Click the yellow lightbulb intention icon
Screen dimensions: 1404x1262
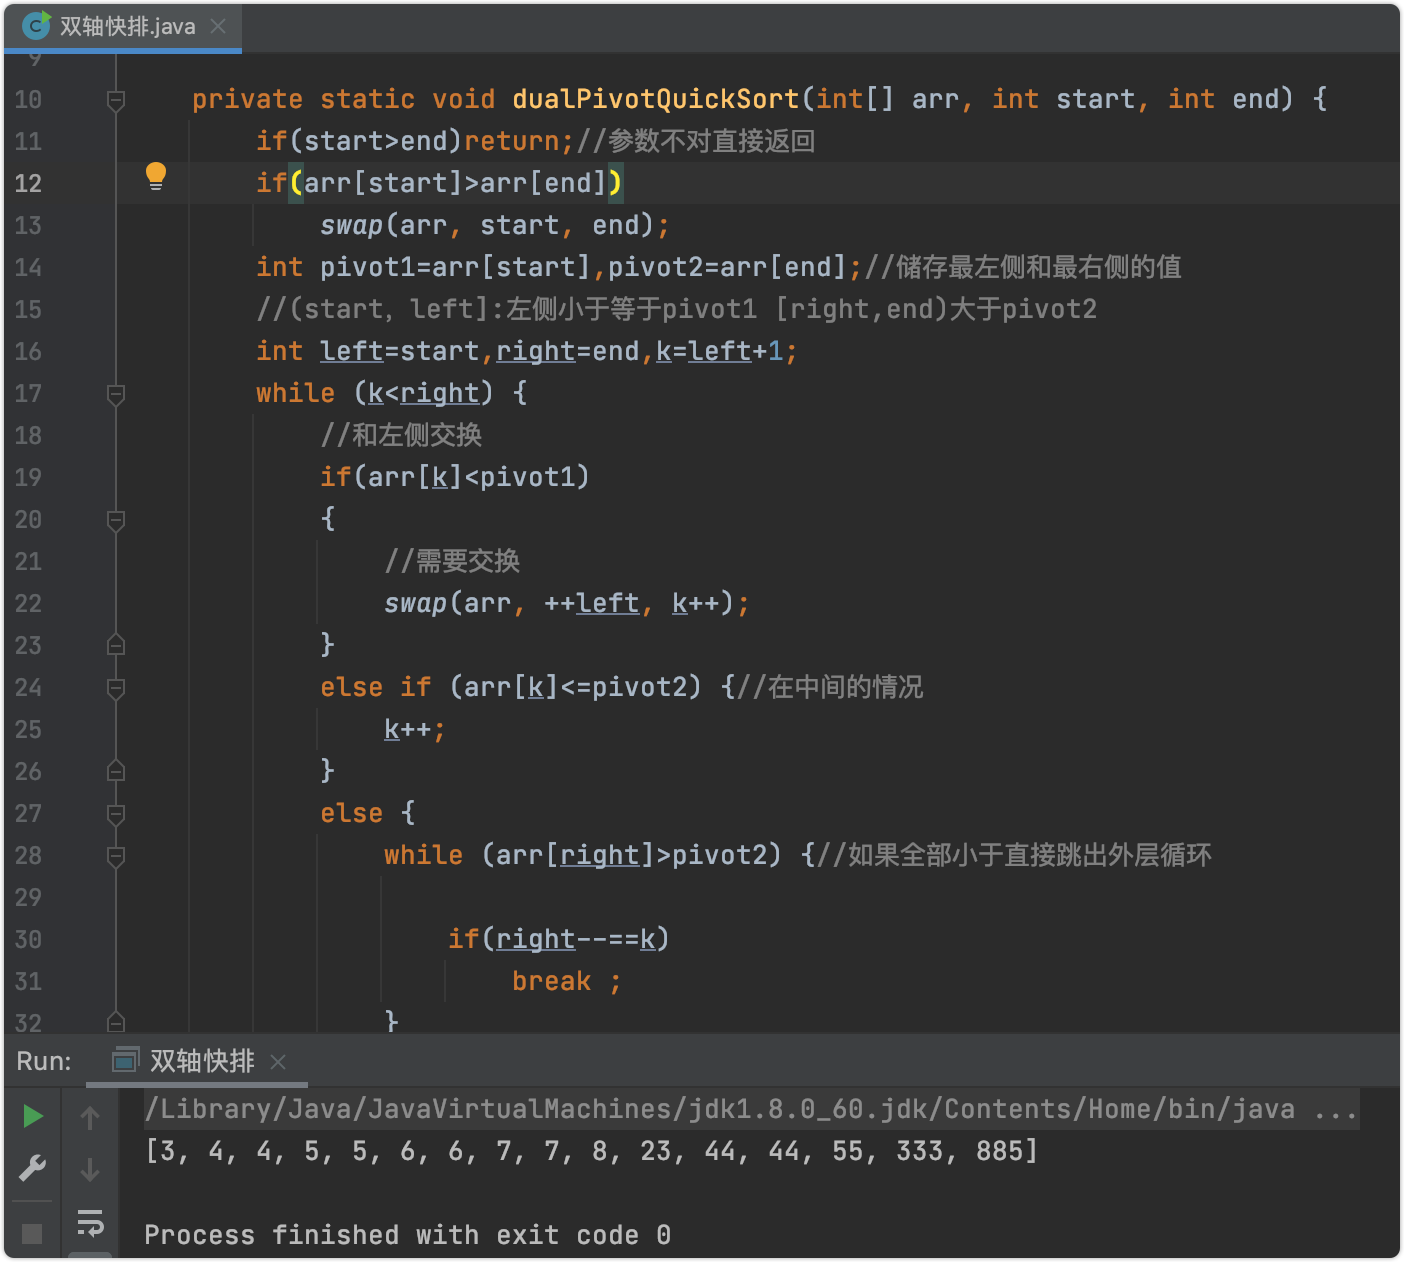155,176
